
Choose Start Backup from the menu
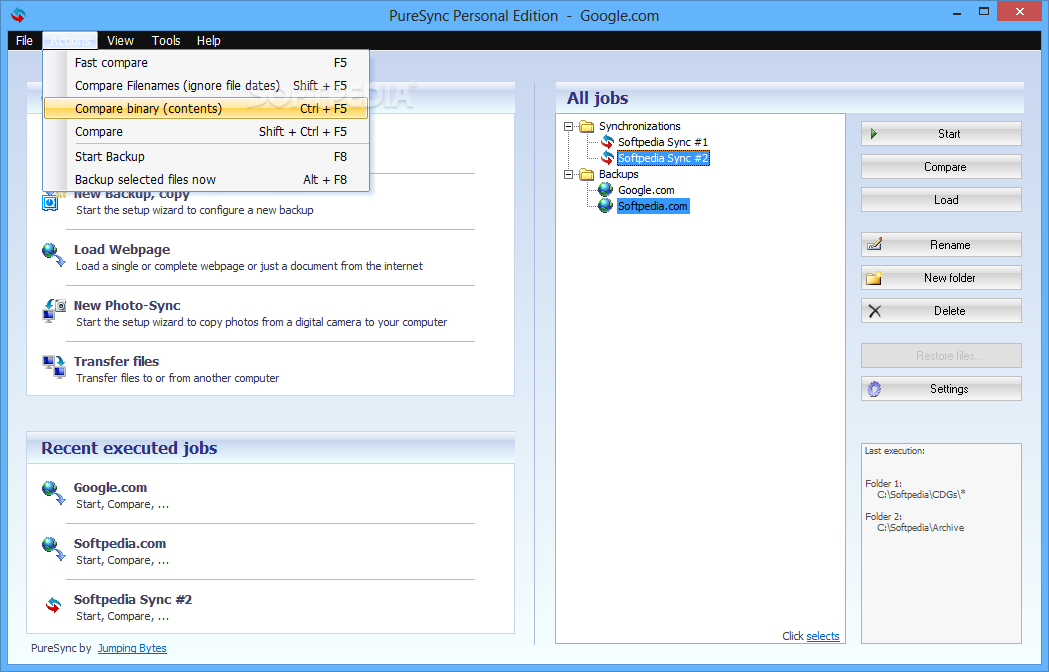point(206,157)
